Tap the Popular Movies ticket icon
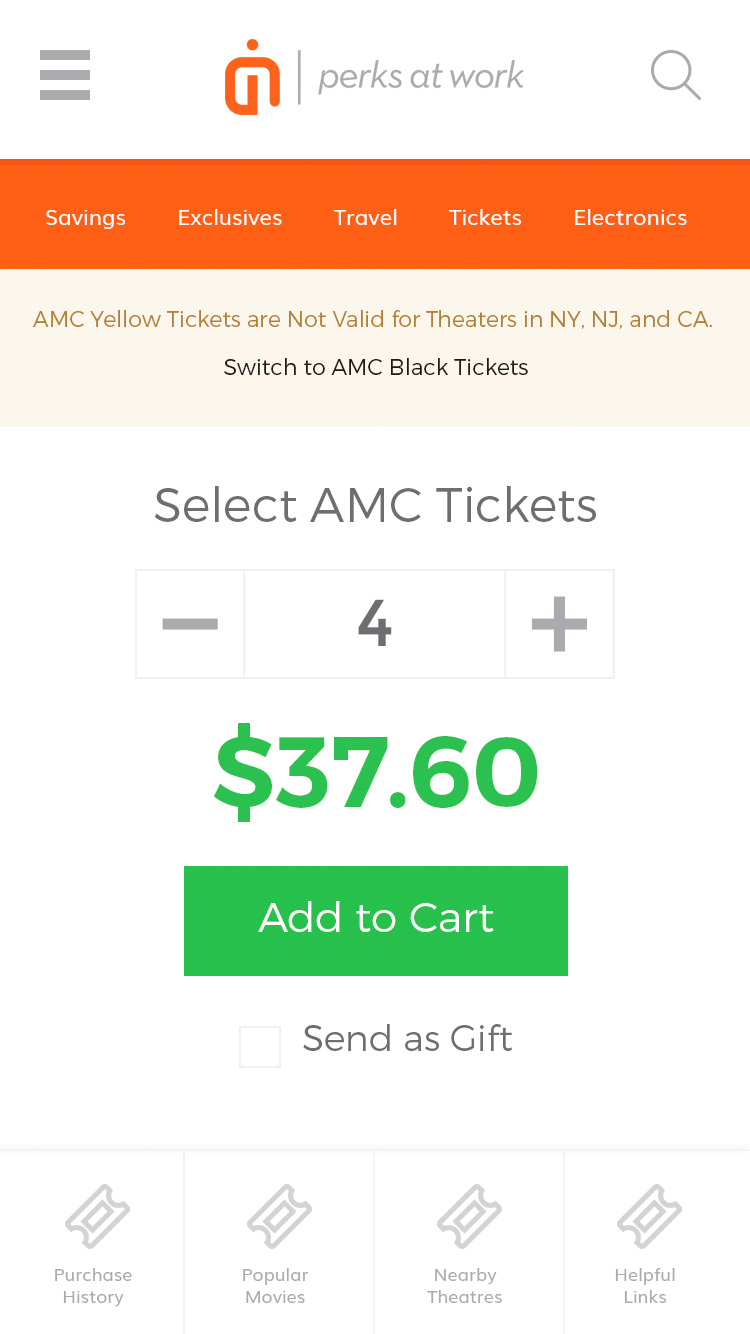The image size is (750, 1334). pos(279,1216)
